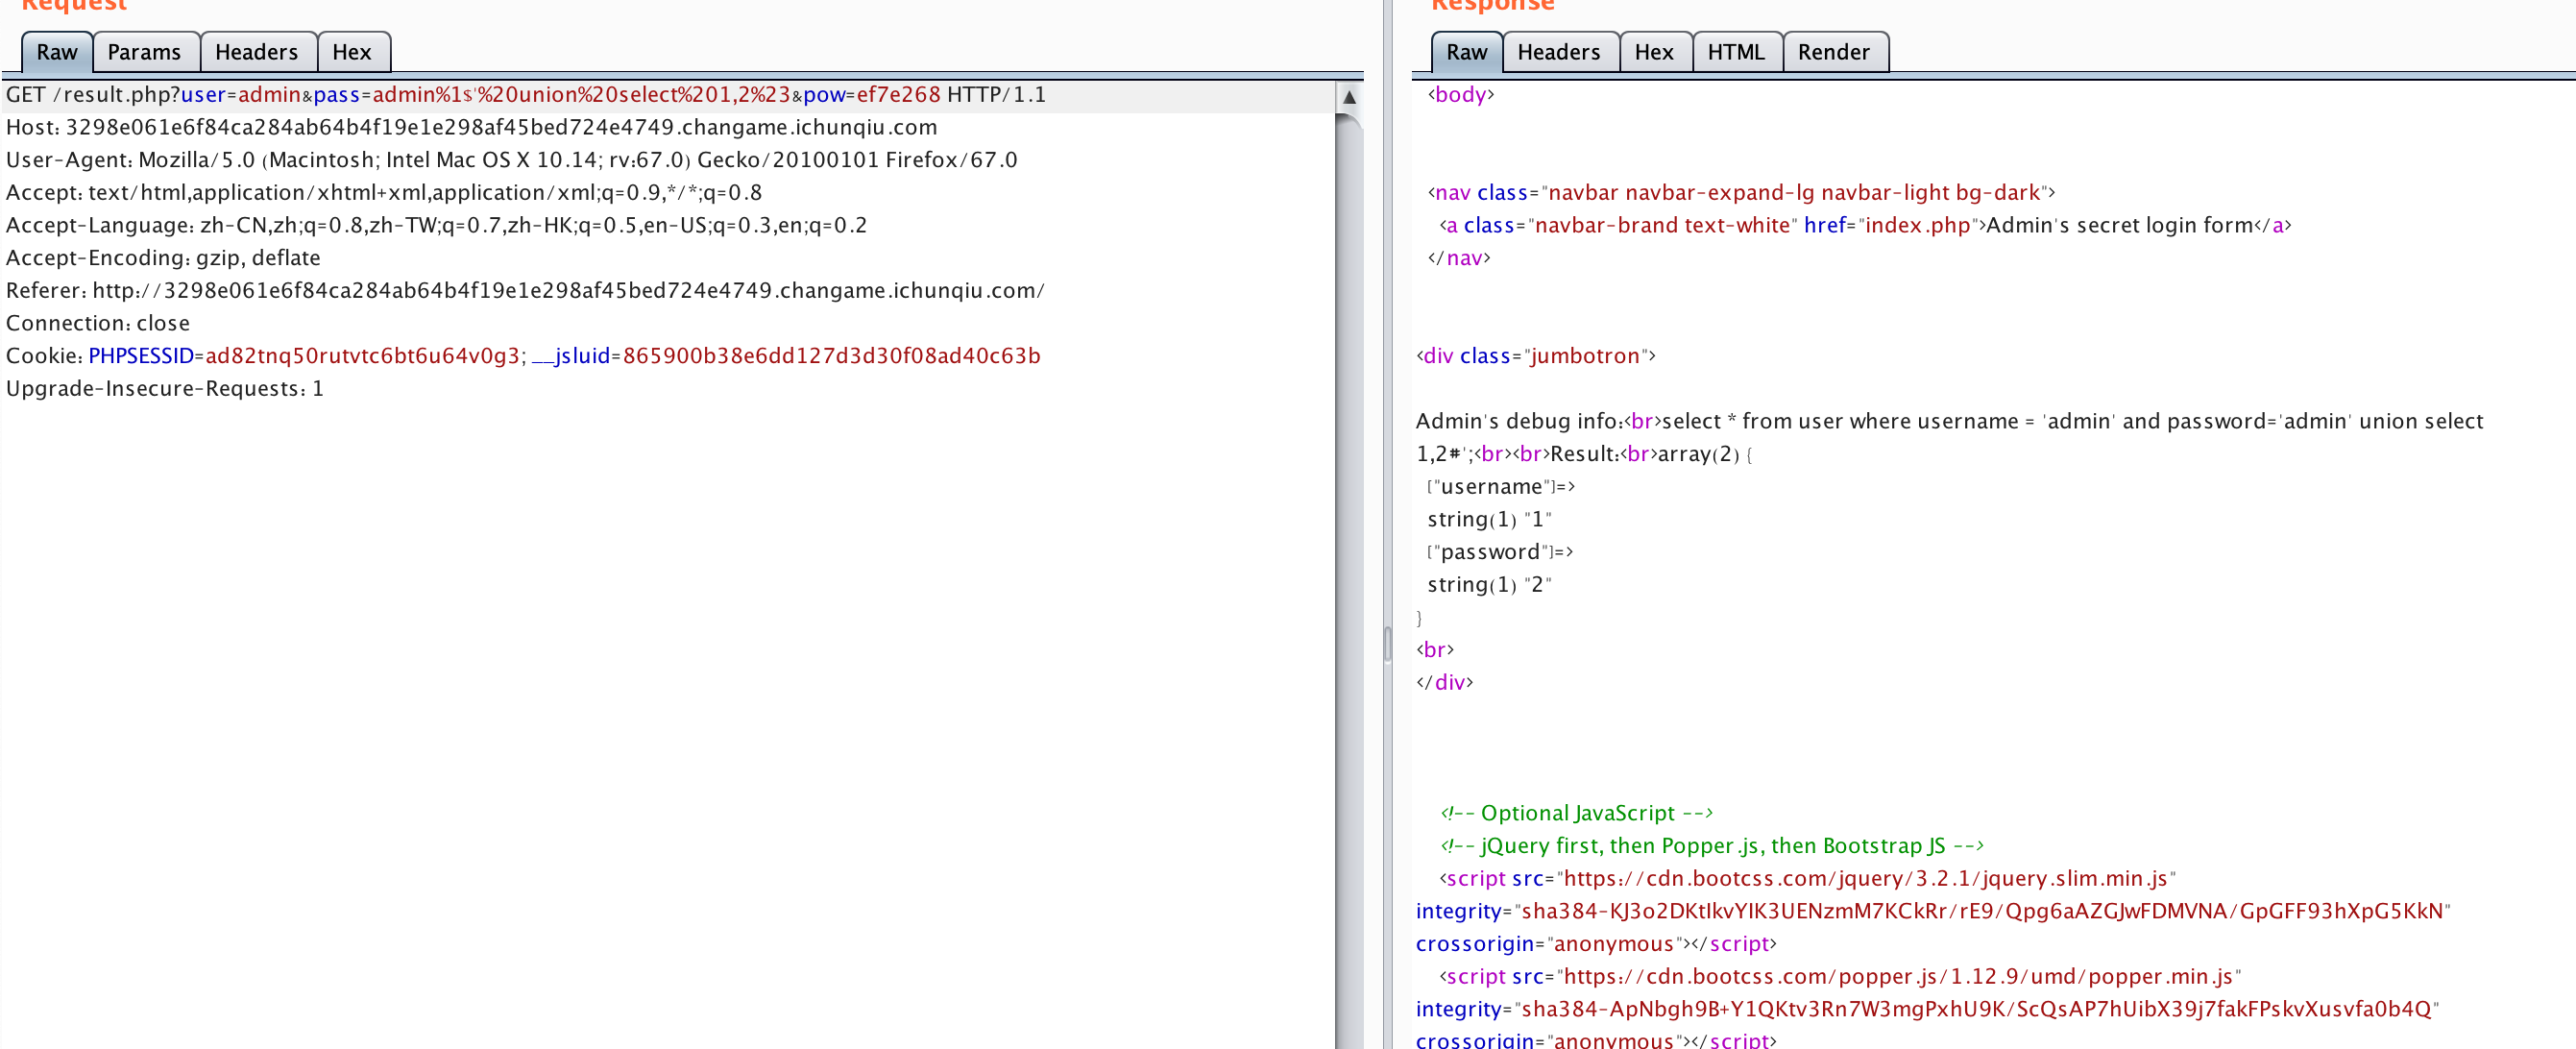Screen dimensions: 2576x1049
Task: Open the Headers tab of the Response
Action: pyautogui.click(x=1559, y=52)
